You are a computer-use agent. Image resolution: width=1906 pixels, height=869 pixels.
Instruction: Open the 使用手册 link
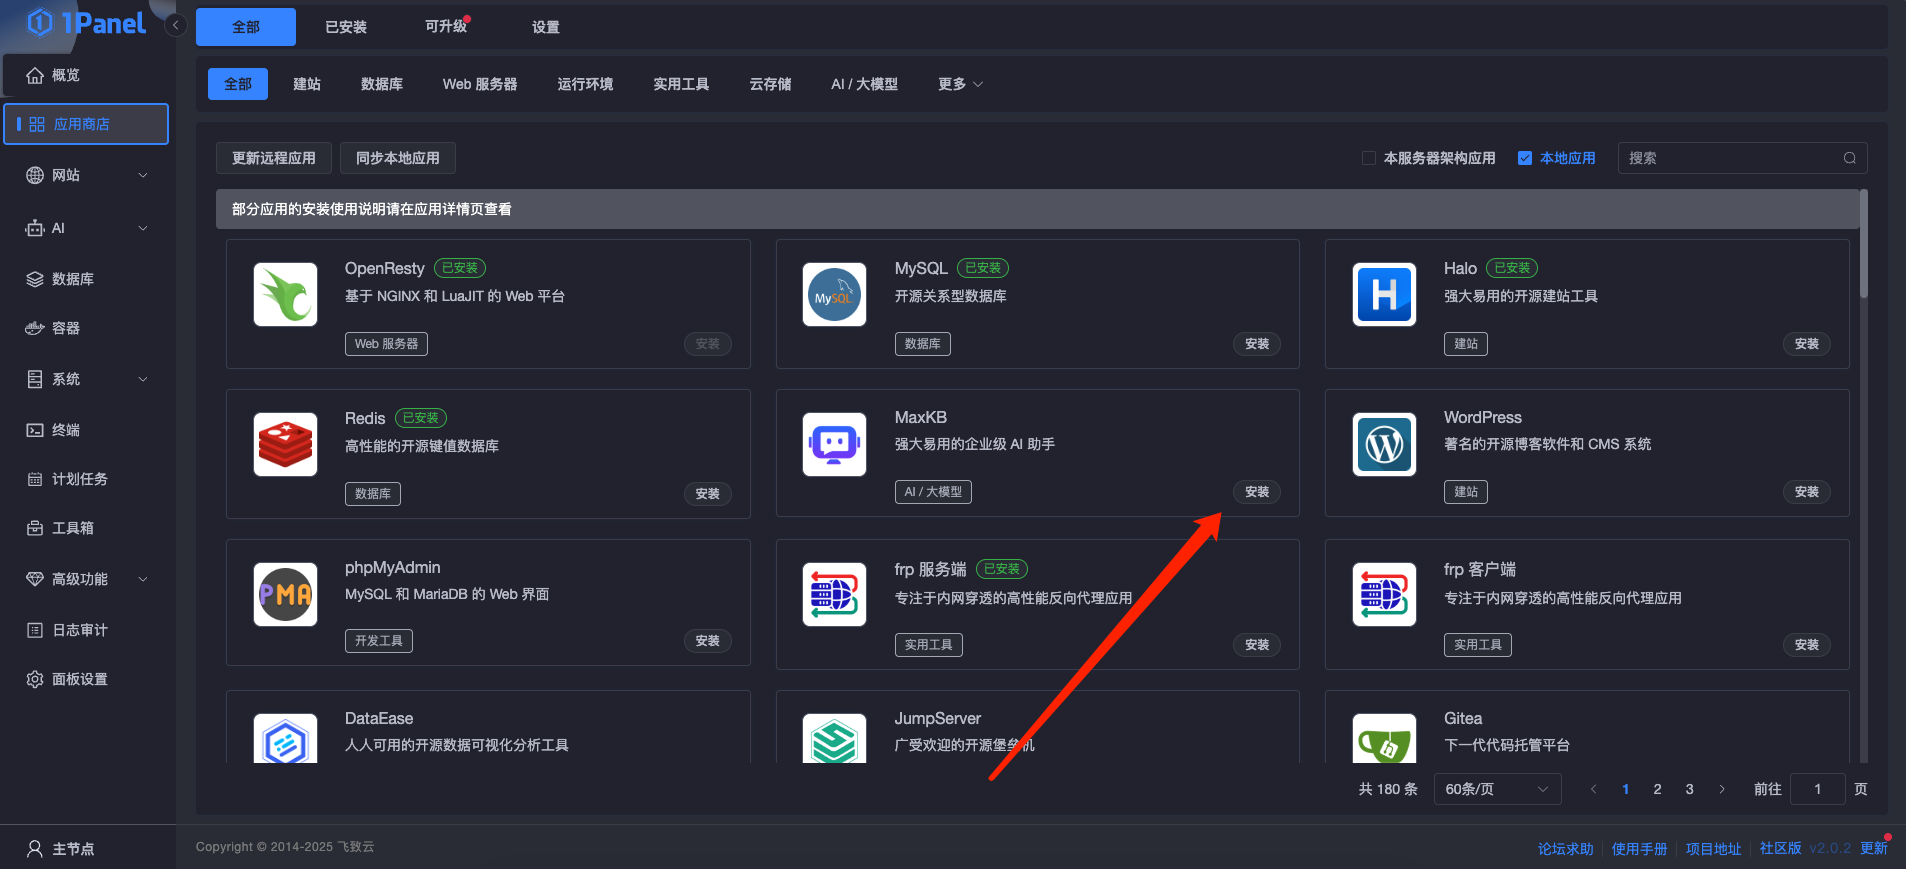[x=1640, y=849]
